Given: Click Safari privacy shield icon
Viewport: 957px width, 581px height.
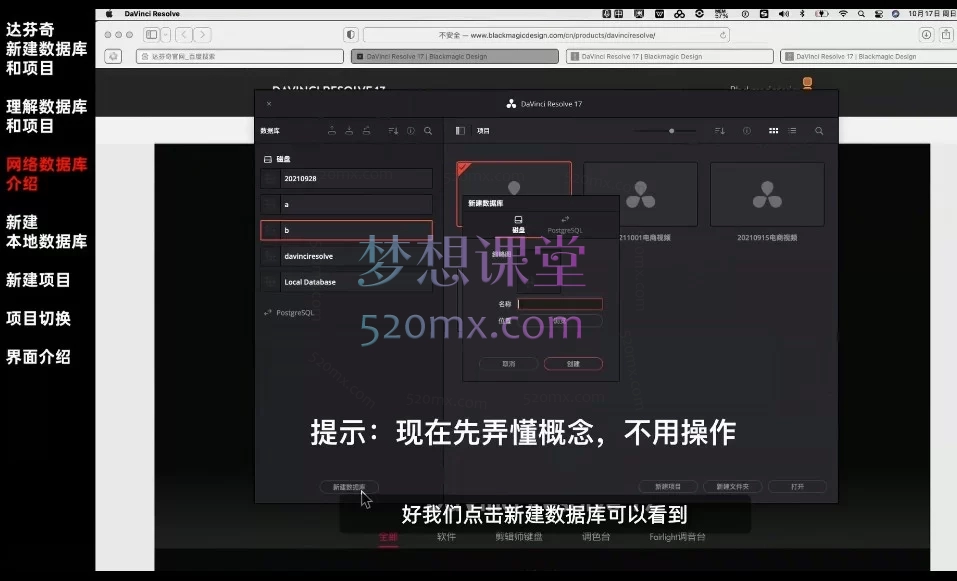Looking at the screenshot, I should coord(350,35).
